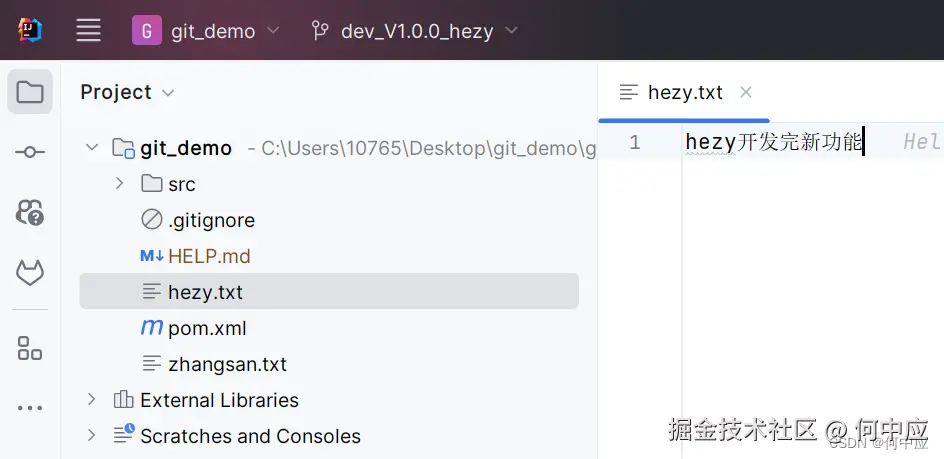Click the IntelliJ IDEA logo icon
Screen dimensions: 944x459
[x=30, y=30]
